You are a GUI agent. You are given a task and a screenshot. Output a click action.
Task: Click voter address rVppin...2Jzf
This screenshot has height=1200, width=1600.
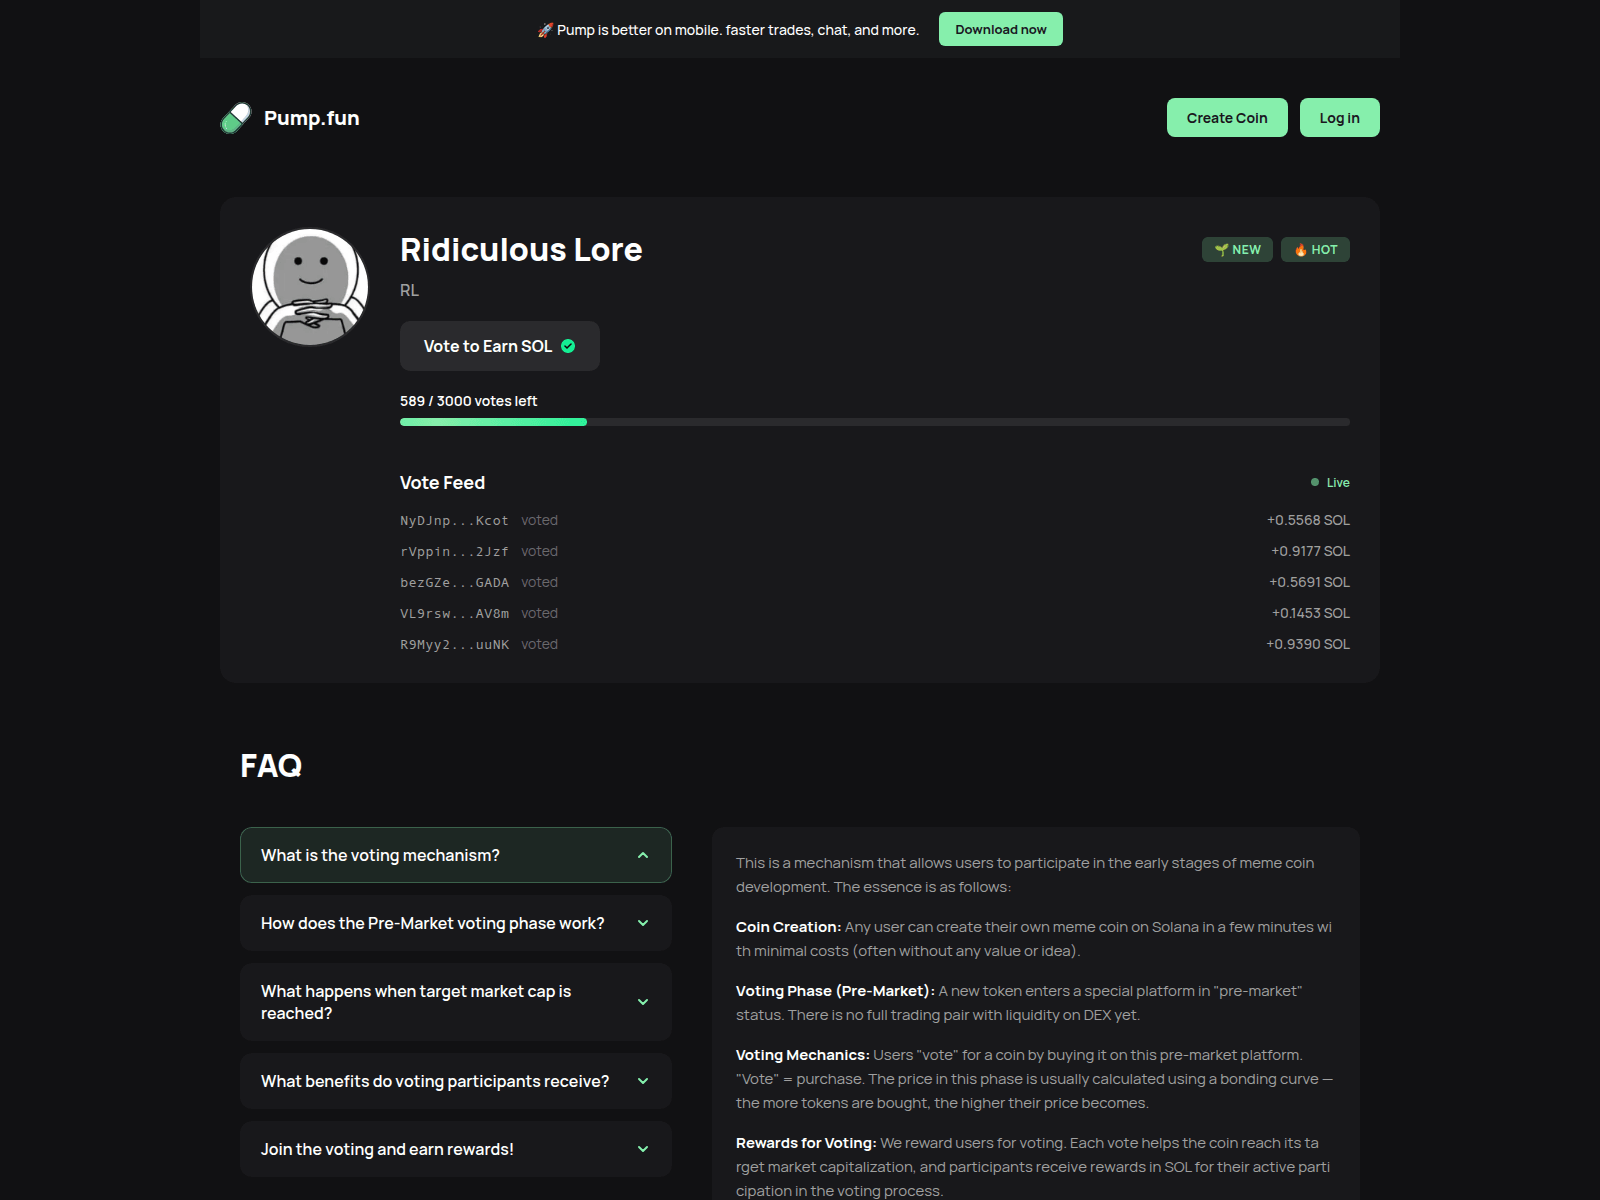coord(454,552)
